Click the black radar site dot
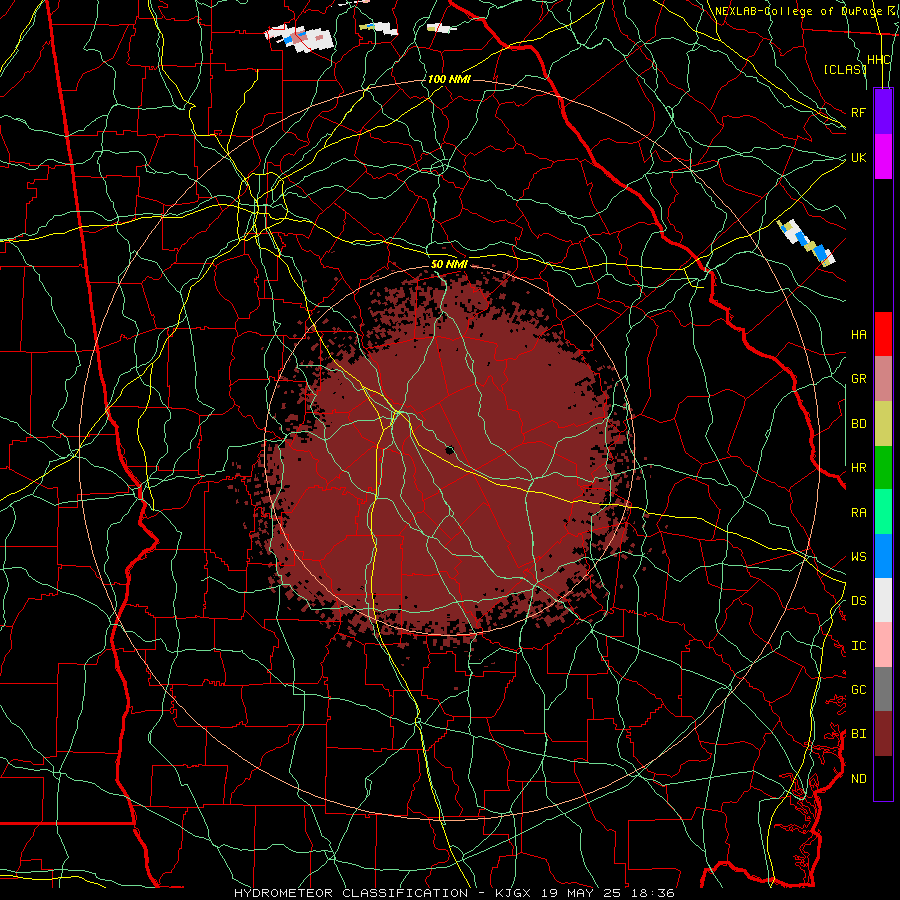Screen dimensions: 900x900 click(450, 450)
